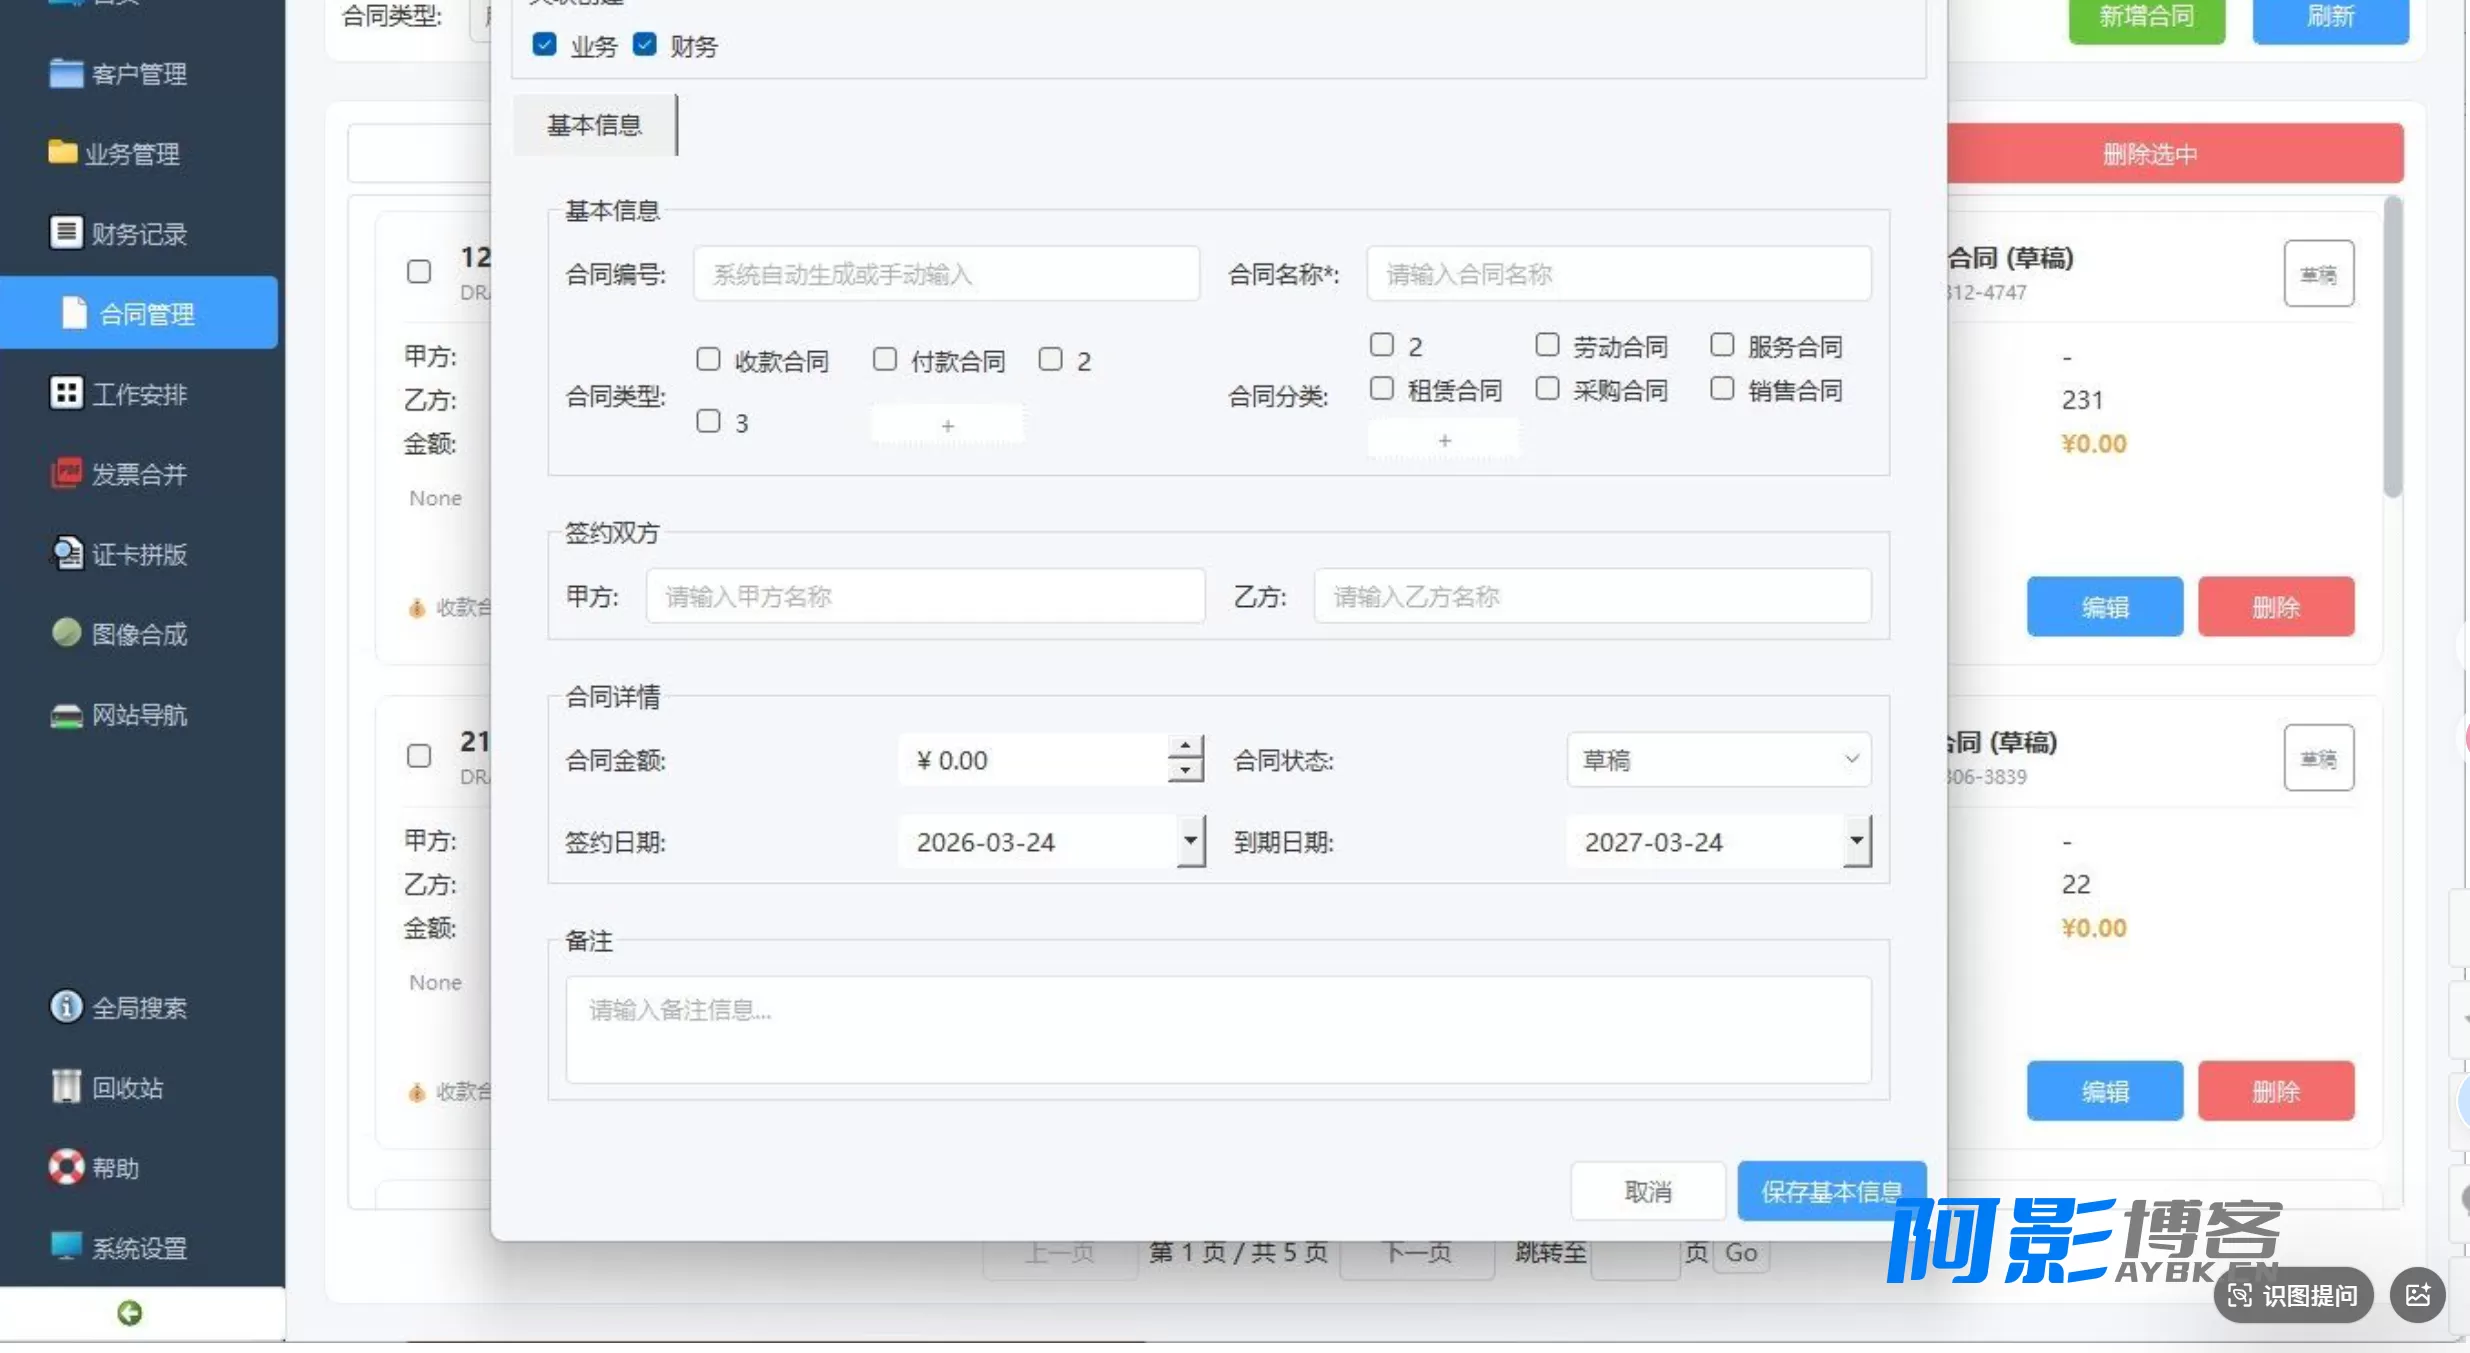2470x1353 pixels.
Task: Check 采购合同 category
Action: tap(1547, 388)
